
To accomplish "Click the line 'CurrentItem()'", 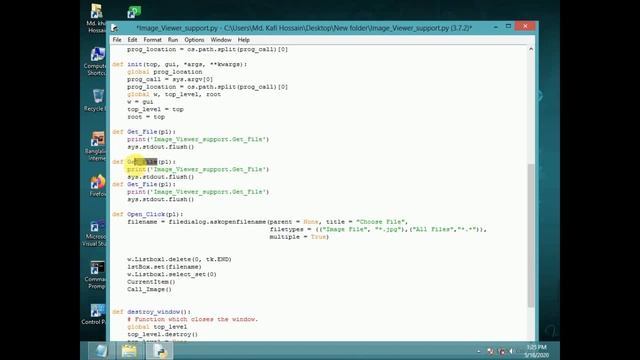I will coord(151,282).
